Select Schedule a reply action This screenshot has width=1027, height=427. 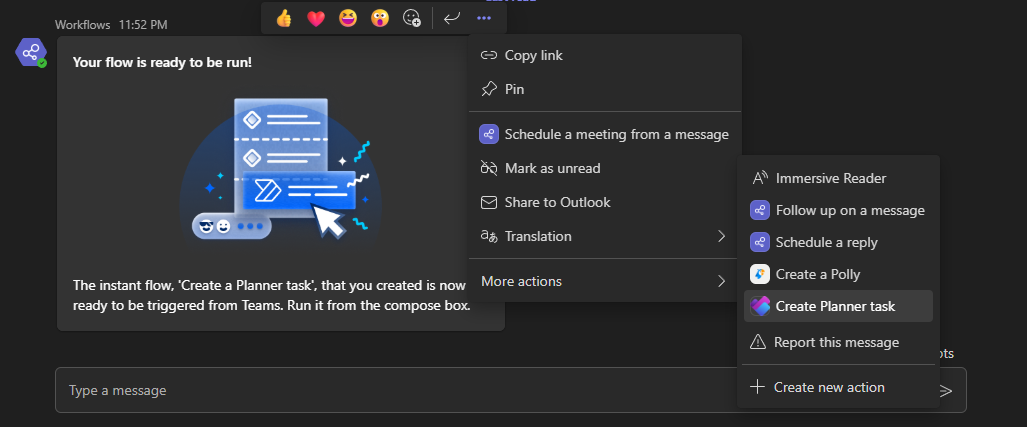838,242
